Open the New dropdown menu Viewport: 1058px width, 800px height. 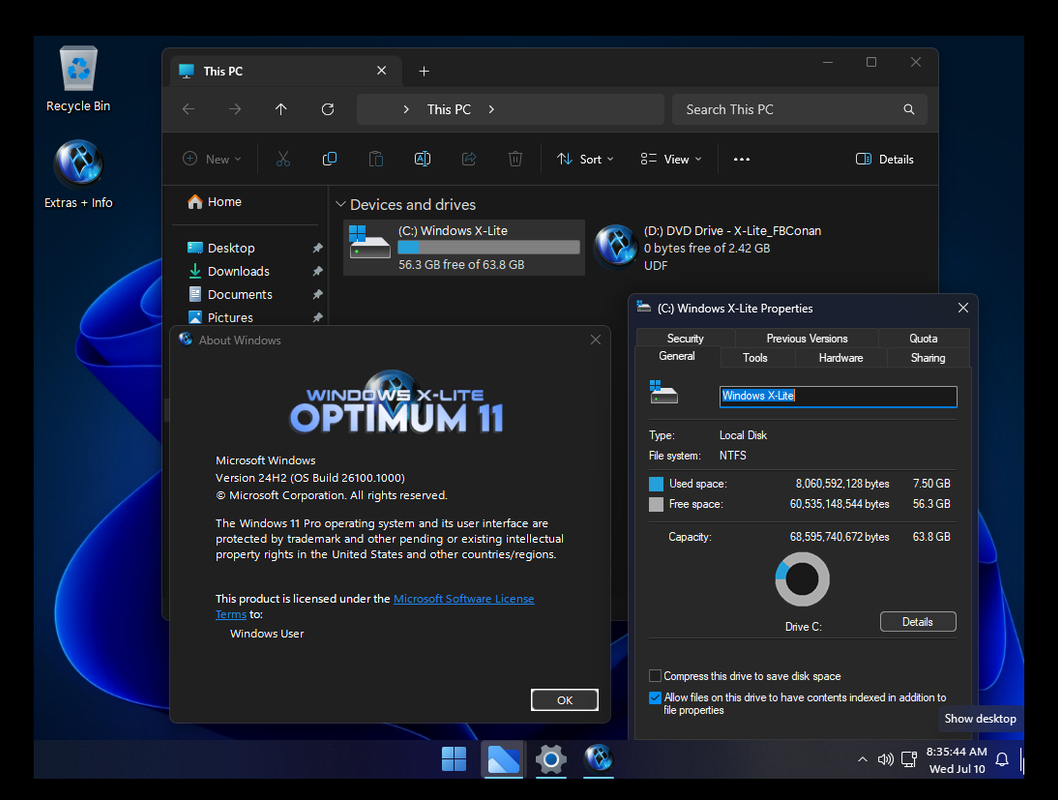pos(212,159)
